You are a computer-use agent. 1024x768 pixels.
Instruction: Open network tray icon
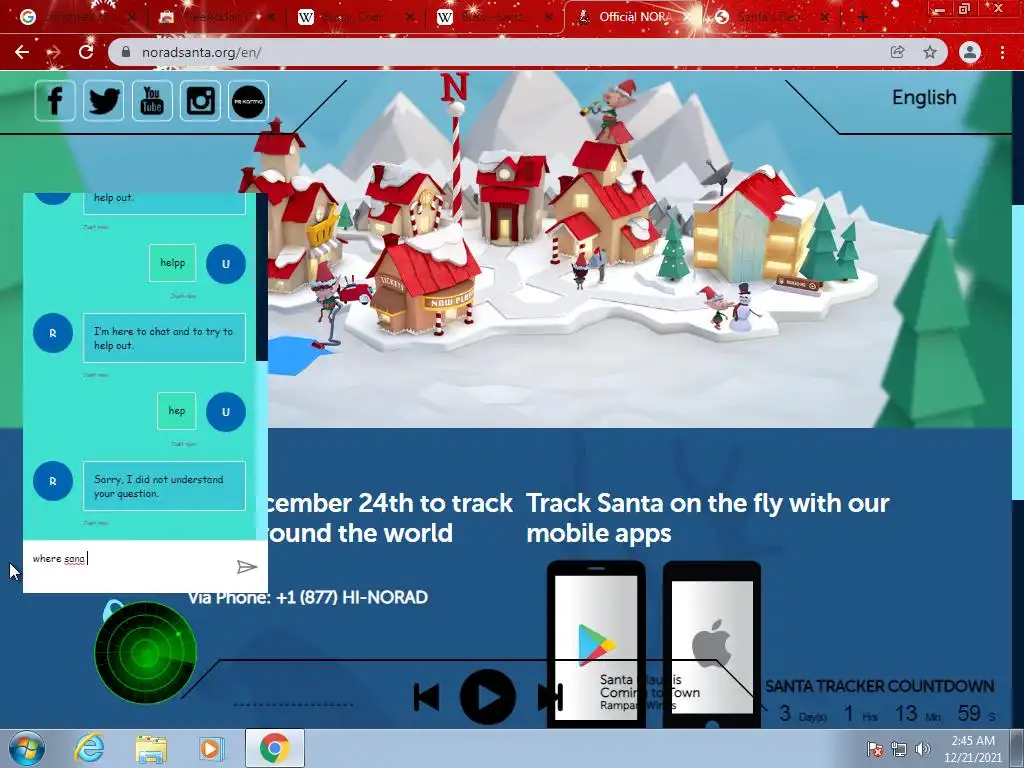coord(899,750)
